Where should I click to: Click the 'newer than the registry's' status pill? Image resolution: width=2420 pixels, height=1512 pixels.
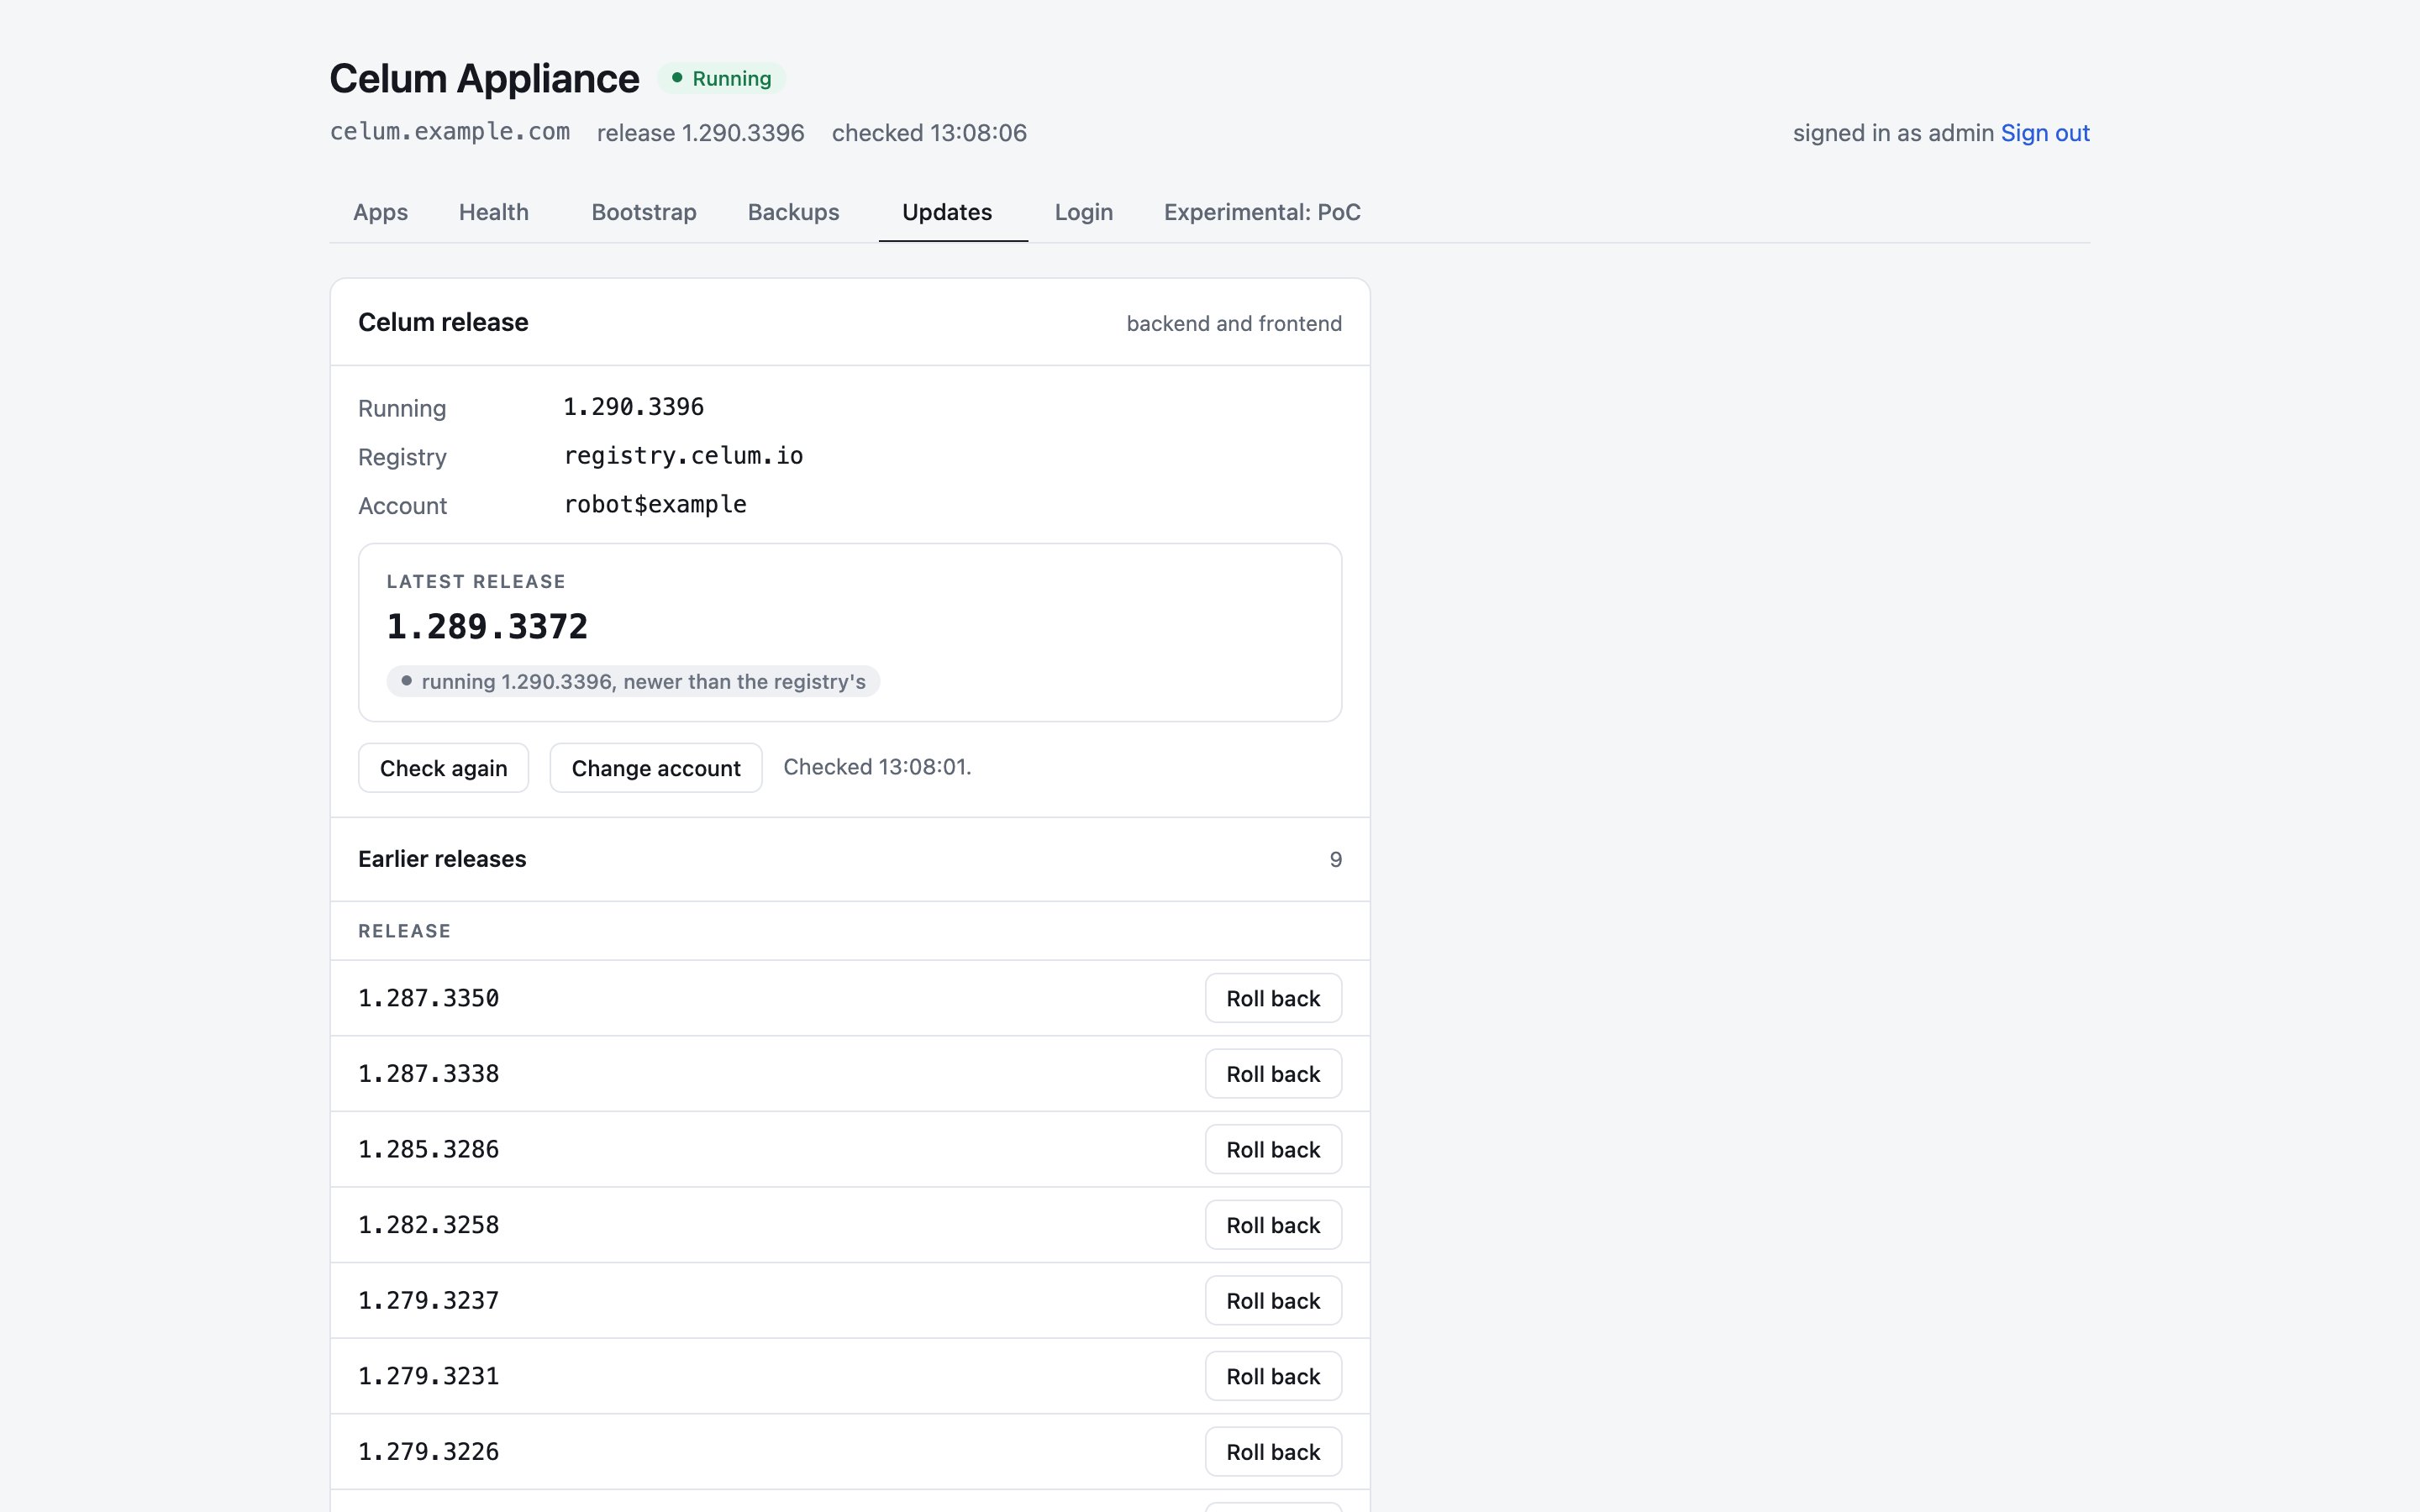[633, 681]
